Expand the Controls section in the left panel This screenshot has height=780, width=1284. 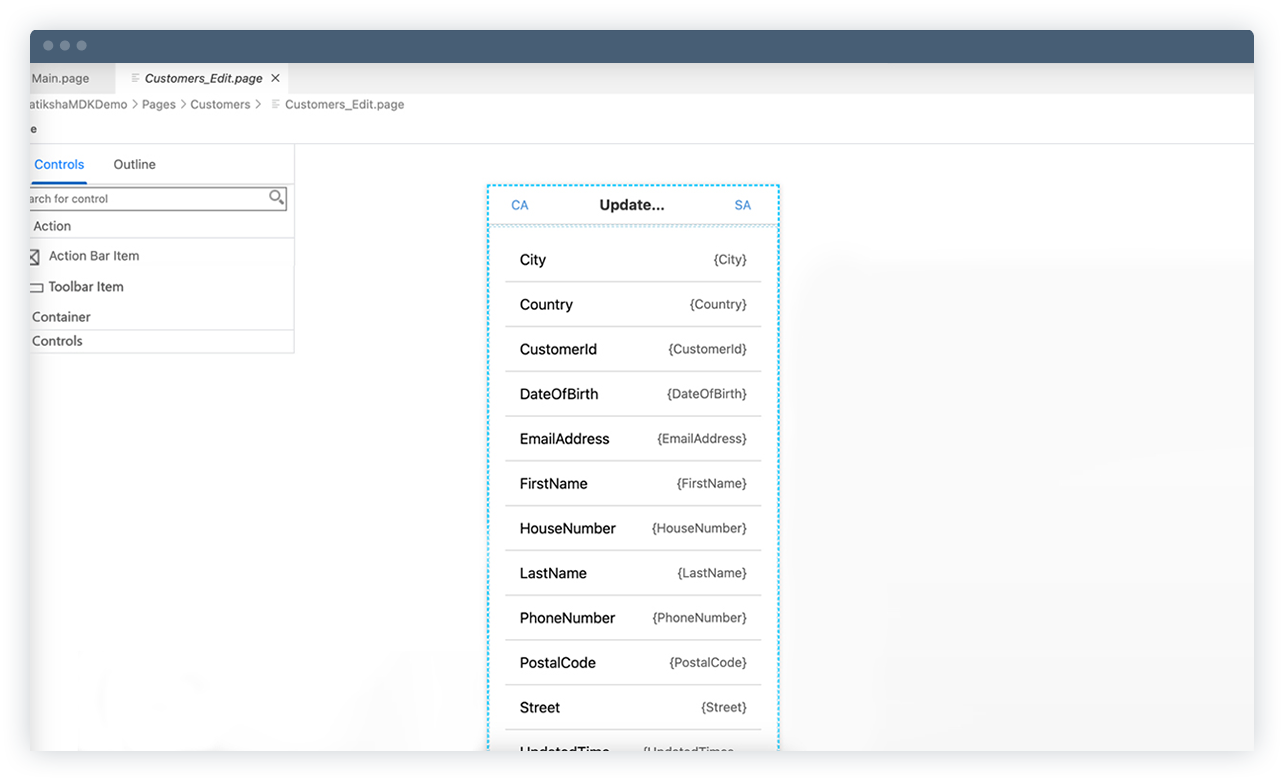pyautogui.click(x=57, y=341)
